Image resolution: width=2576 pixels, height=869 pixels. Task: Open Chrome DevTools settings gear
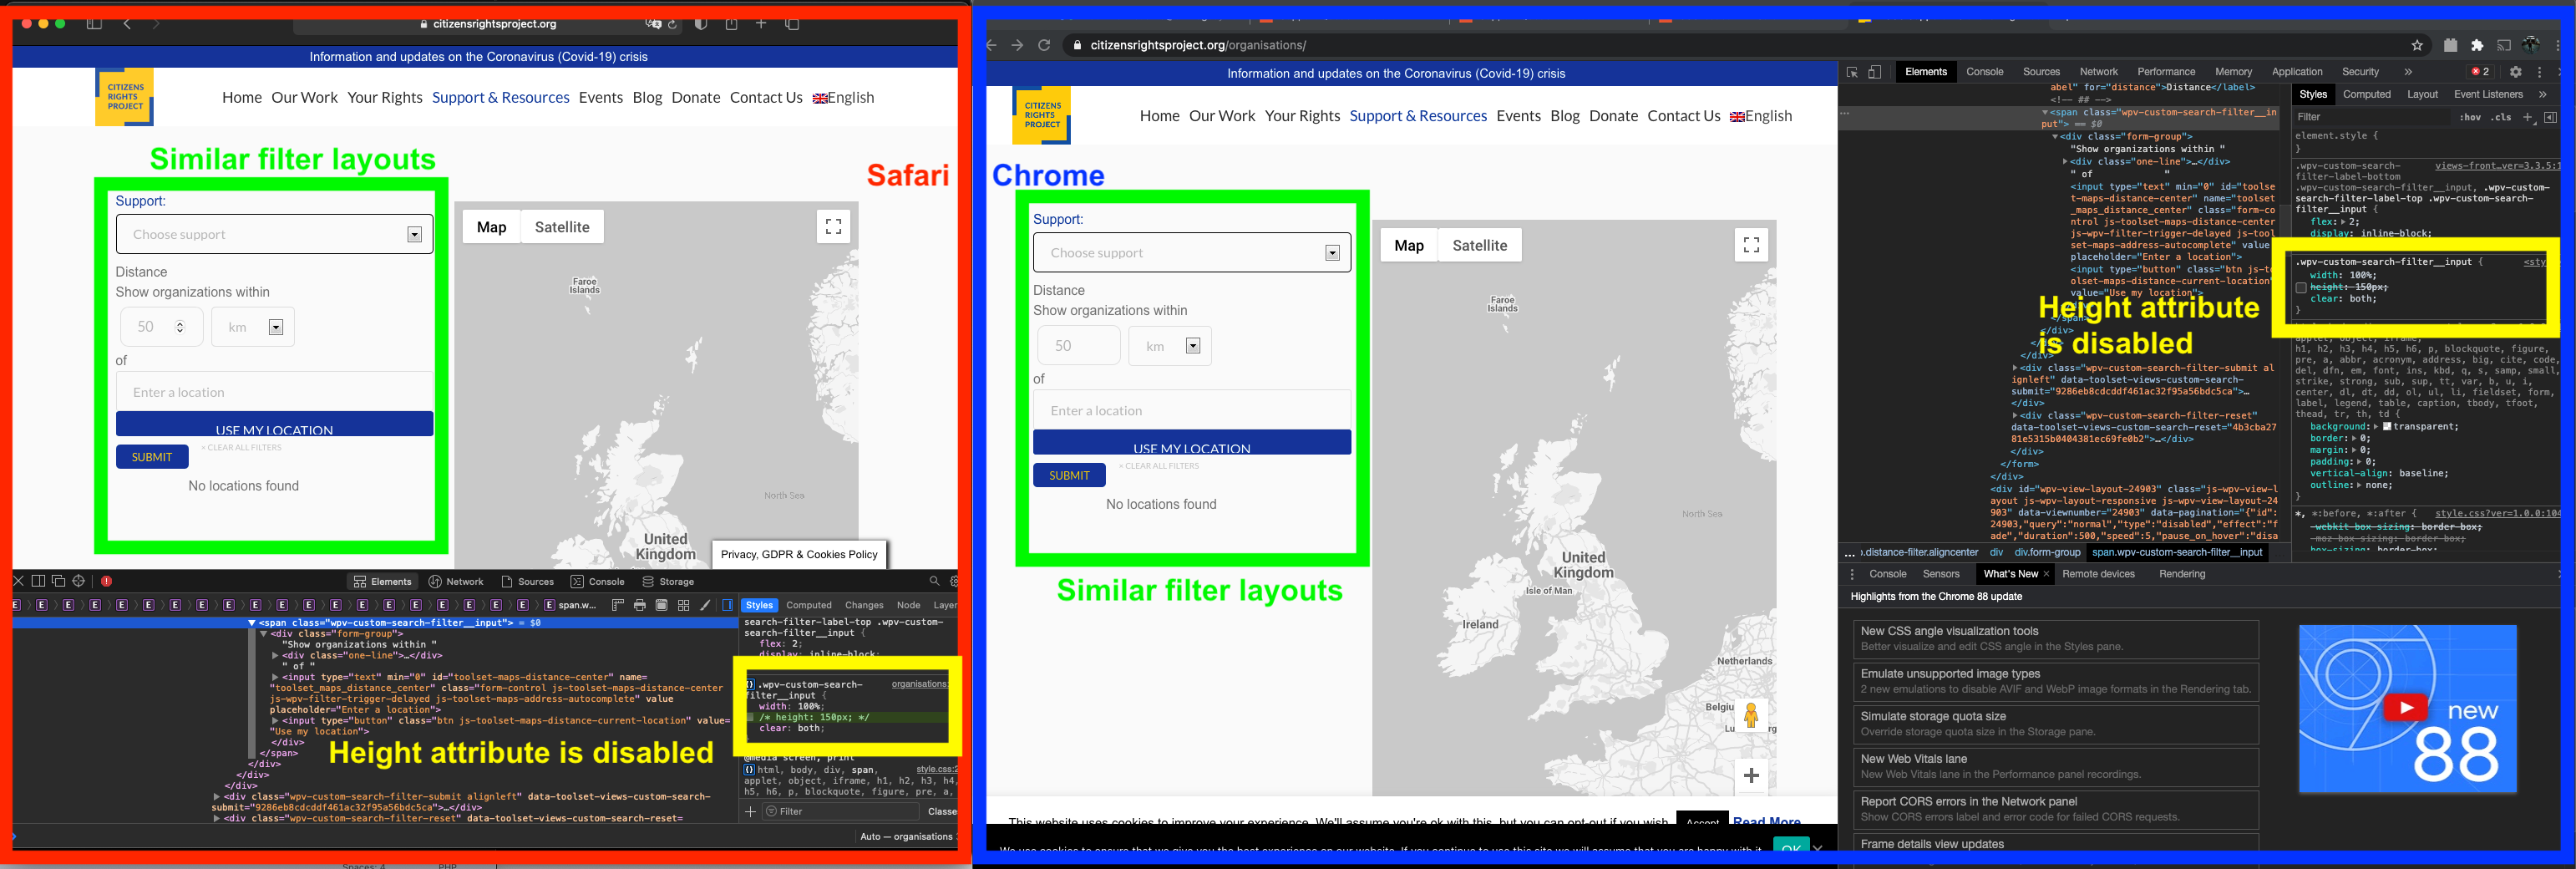2516,72
